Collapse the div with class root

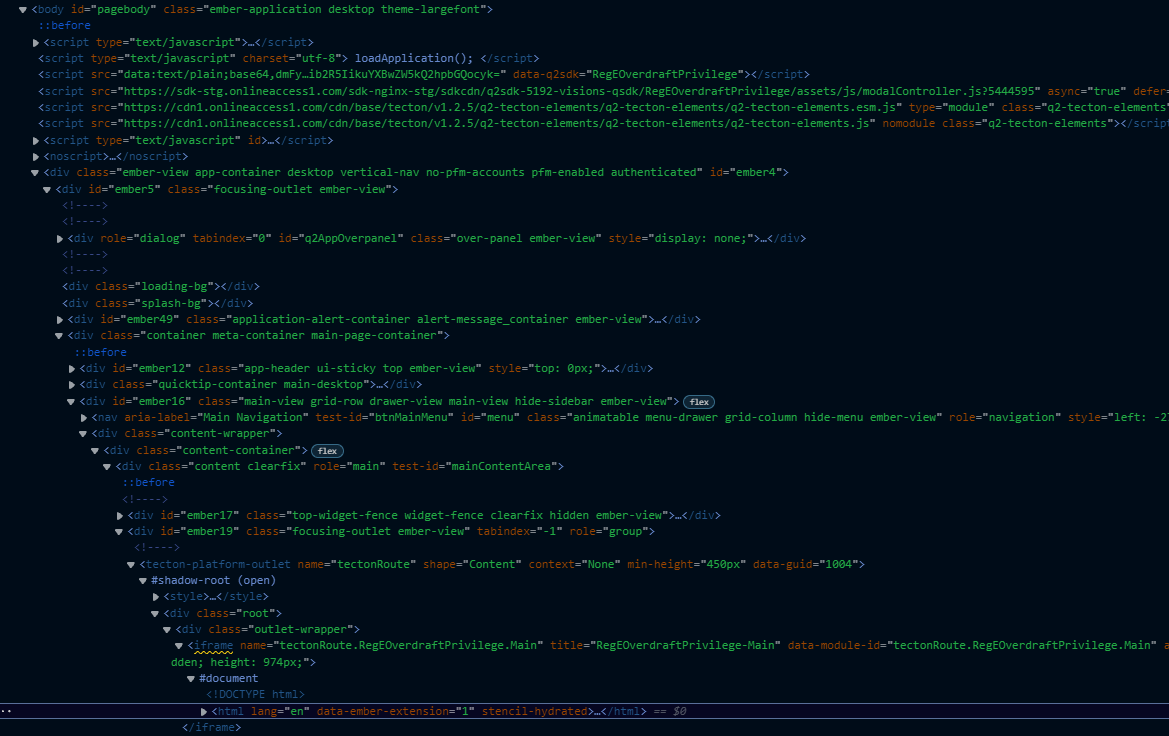tap(154, 614)
